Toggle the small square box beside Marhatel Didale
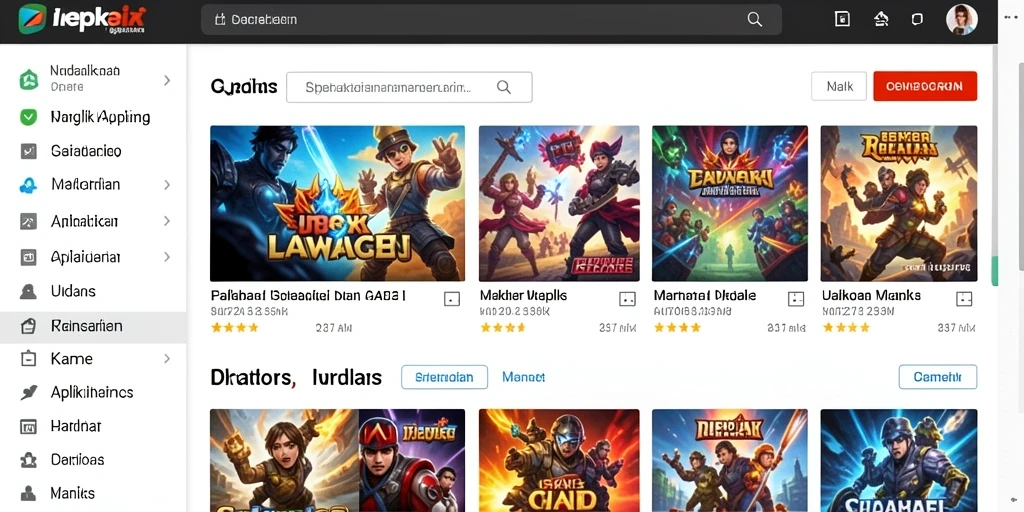 point(795,299)
